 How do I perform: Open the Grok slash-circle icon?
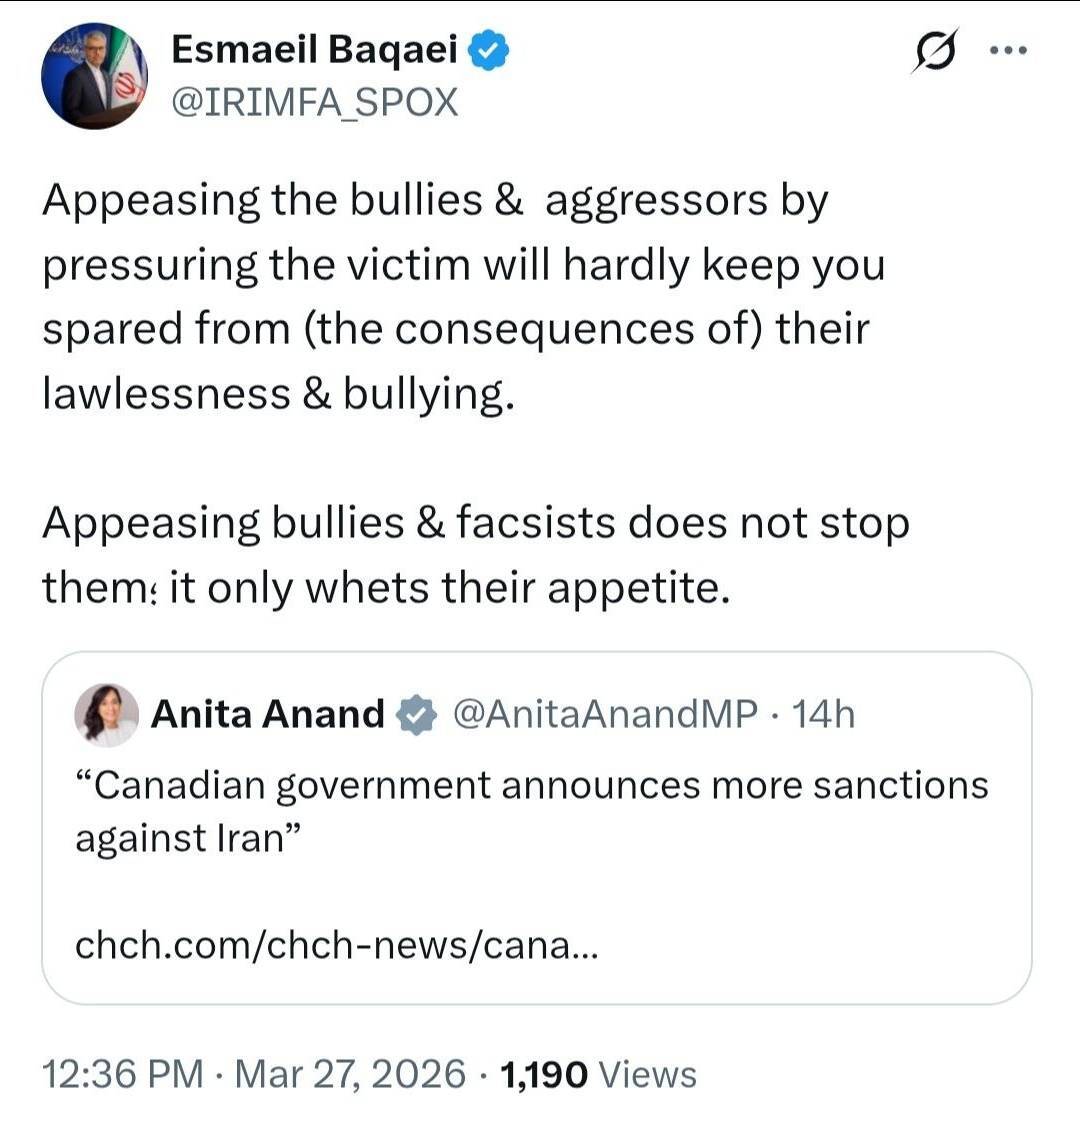click(935, 52)
